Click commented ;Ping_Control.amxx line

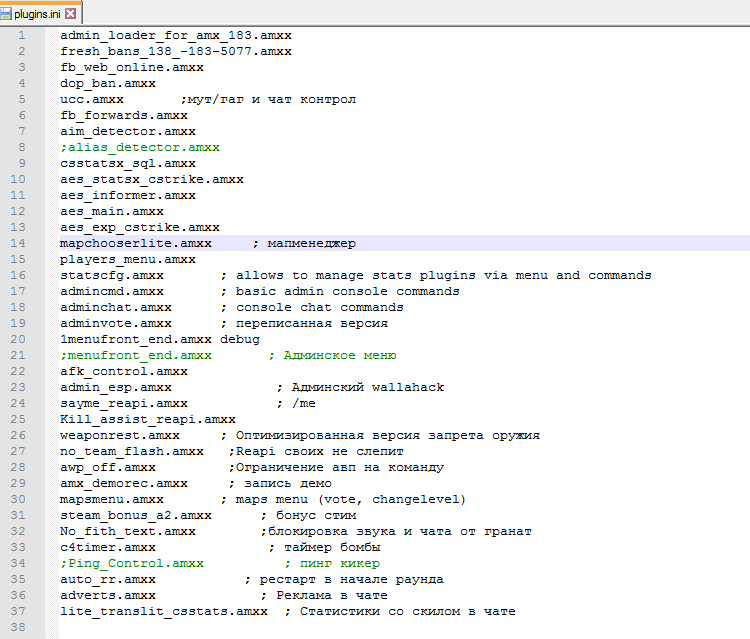tap(132, 563)
